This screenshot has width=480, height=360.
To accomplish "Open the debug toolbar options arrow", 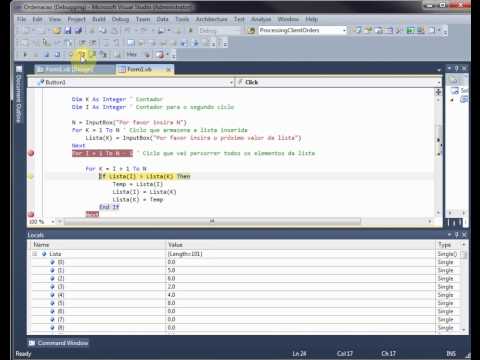I will 174,55.
